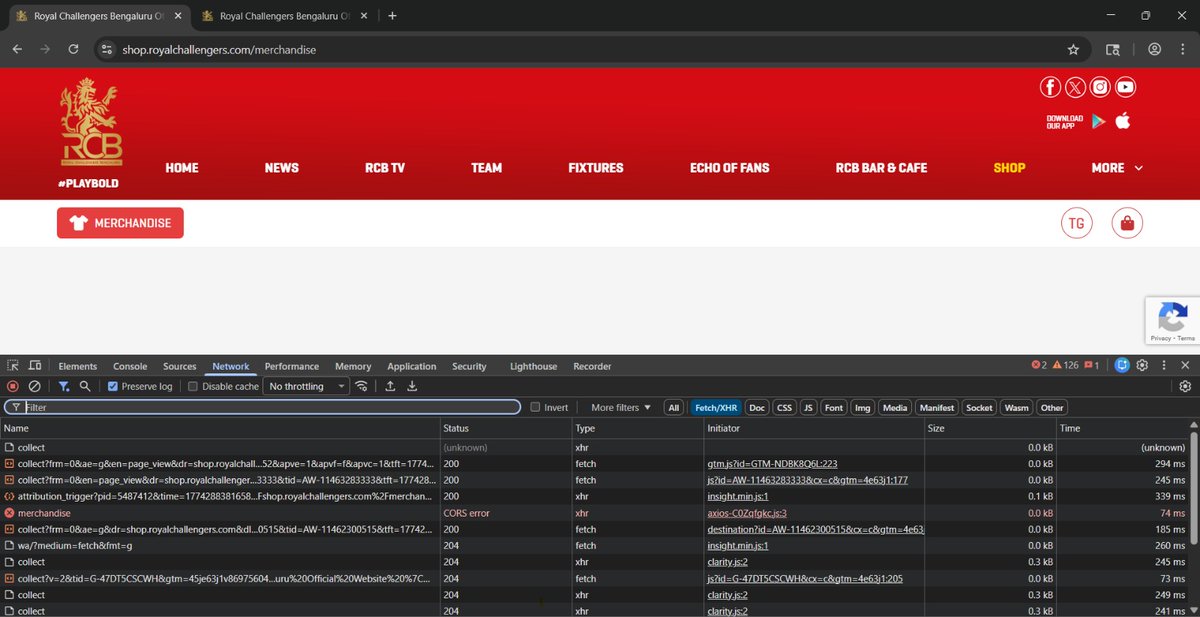Open Chrome profile icon
1200x617 pixels.
point(1154,49)
